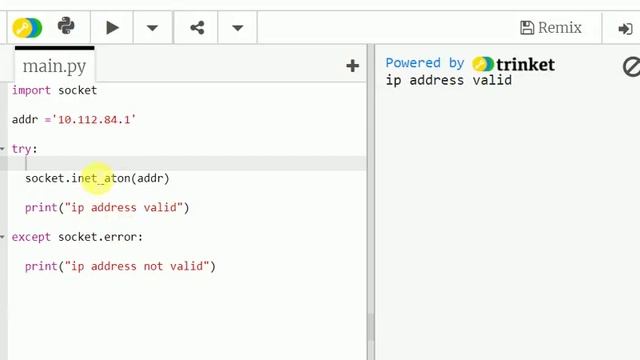This screenshot has height=360, width=640.
Task: Click the Python language icon
Action: pyautogui.click(x=66, y=27)
